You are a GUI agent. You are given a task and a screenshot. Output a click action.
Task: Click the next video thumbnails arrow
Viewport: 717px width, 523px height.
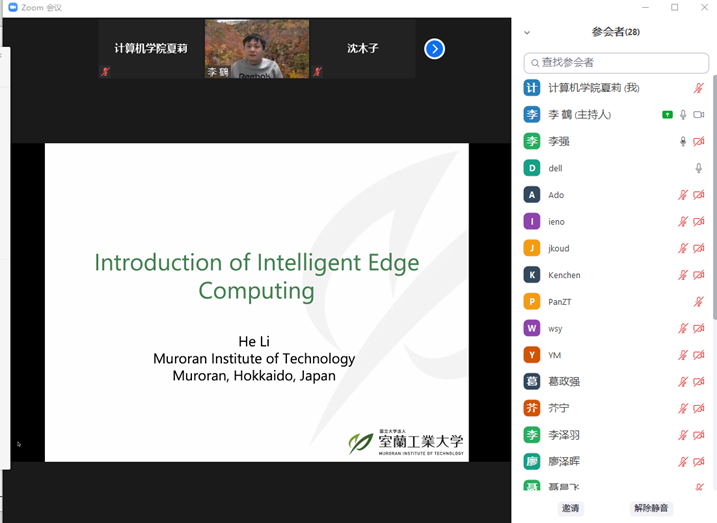434,48
